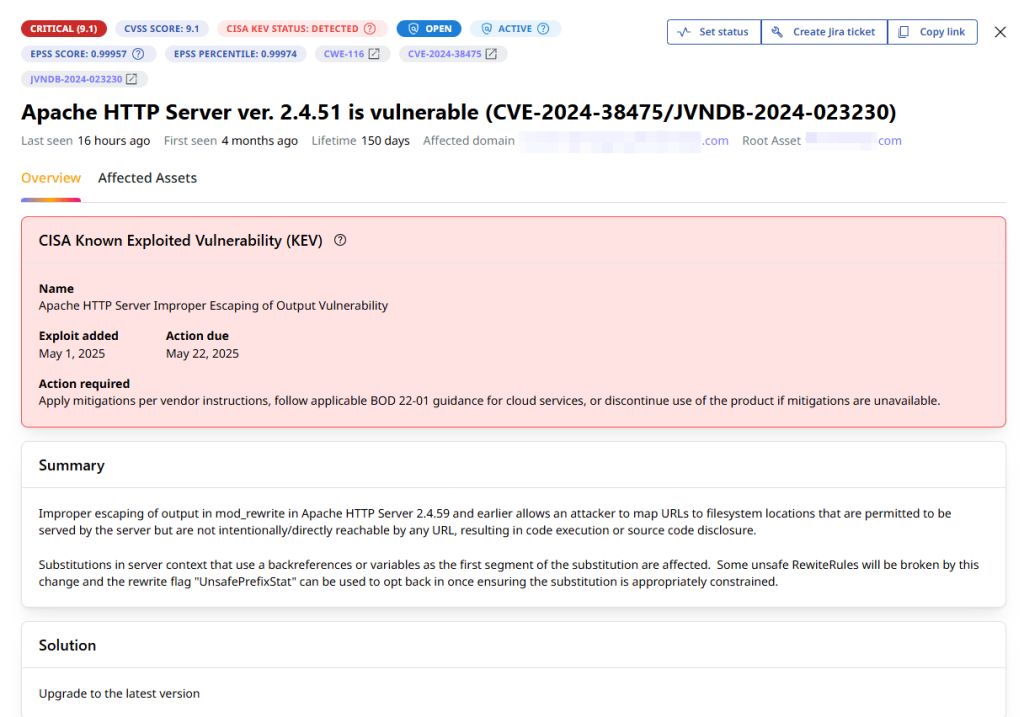Click the 'Improper escaping of output' summary paragraph
This screenshot has height=717, width=1024.
(494, 522)
